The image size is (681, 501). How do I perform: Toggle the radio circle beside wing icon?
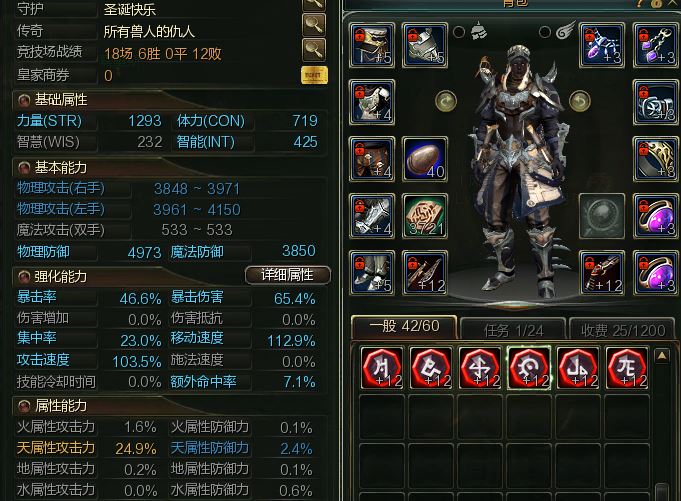click(545, 32)
